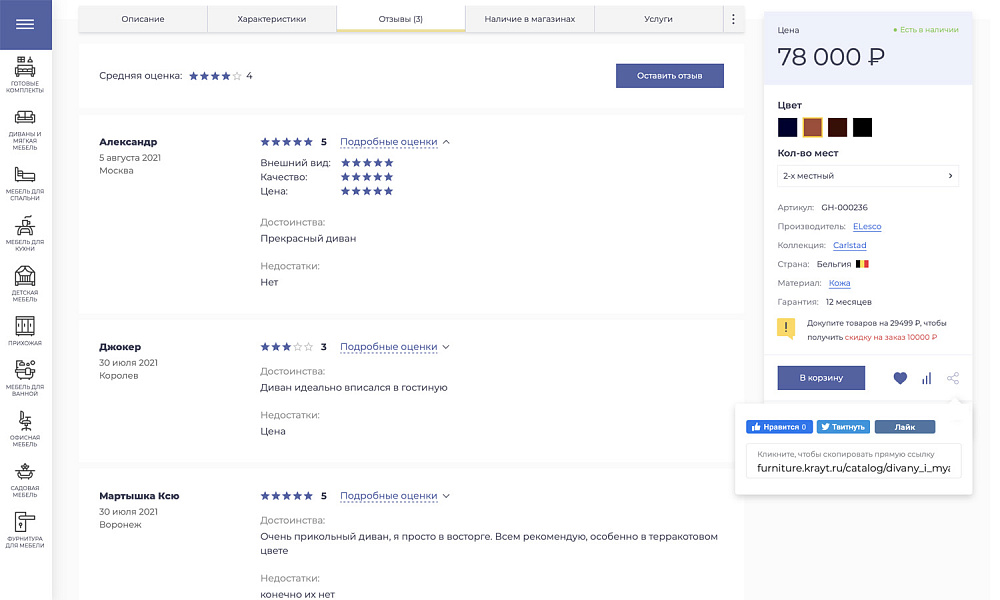Click the direct link field to copy URL

coord(853,466)
